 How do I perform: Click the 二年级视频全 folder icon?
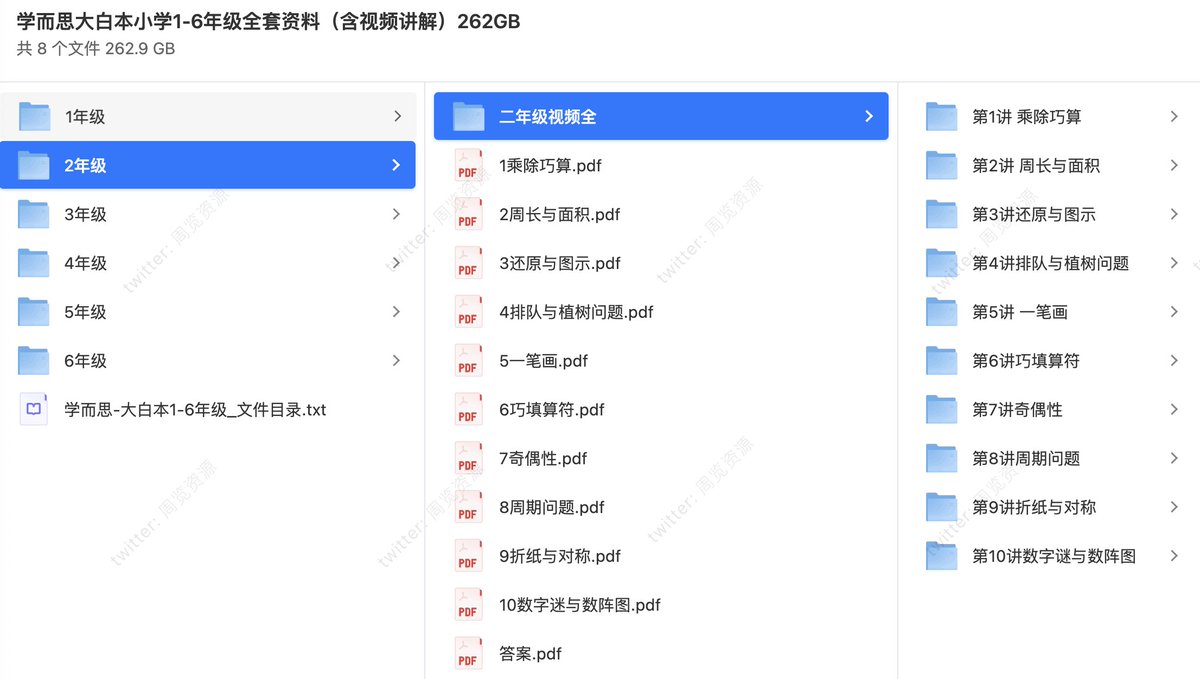coord(468,117)
